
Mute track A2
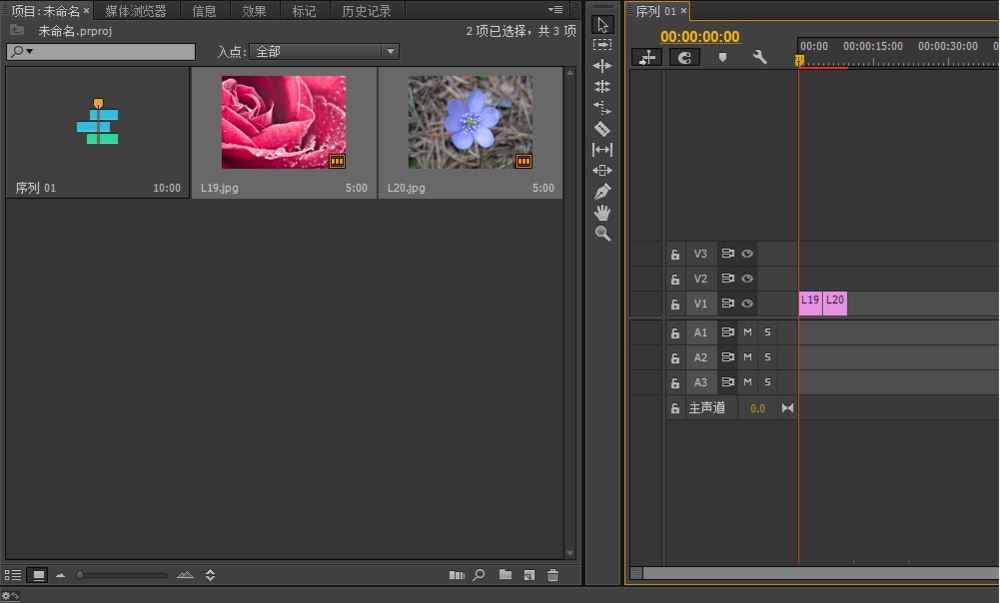click(x=747, y=357)
